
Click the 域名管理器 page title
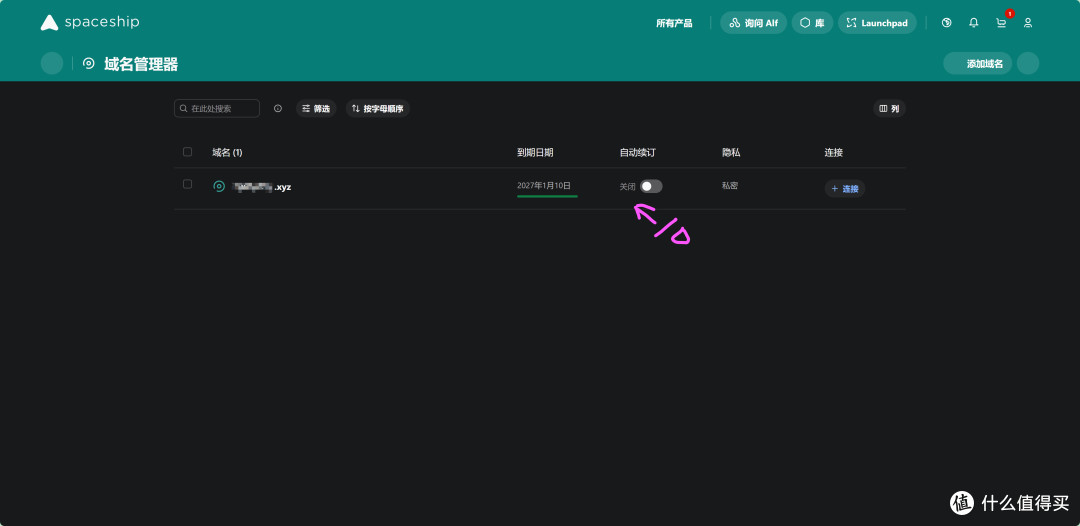pos(141,64)
